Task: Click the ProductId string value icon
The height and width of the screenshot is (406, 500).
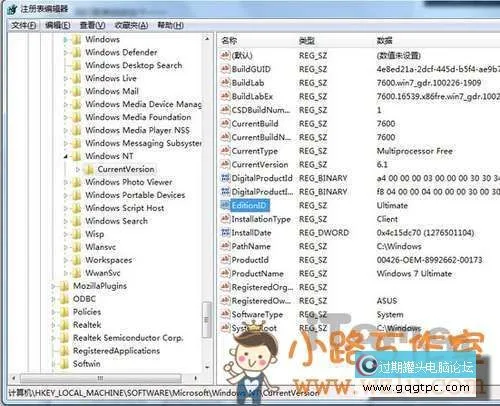Action: (225, 260)
